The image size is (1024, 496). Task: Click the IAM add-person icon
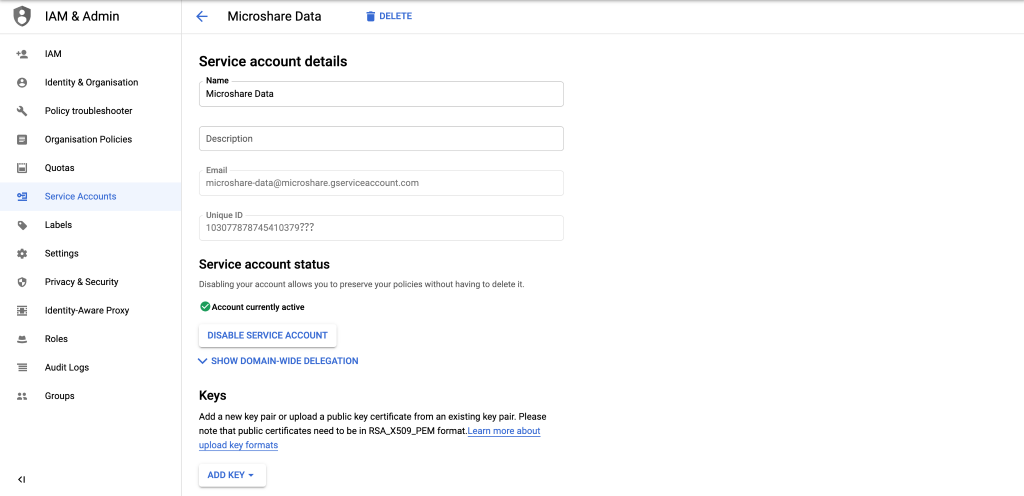(x=22, y=54)
